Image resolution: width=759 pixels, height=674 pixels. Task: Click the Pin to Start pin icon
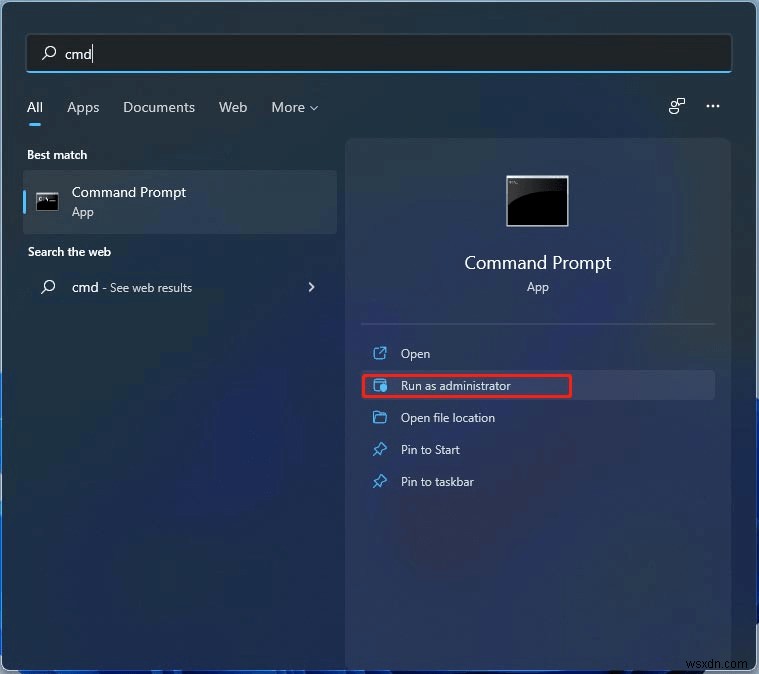tap(380, 449)
